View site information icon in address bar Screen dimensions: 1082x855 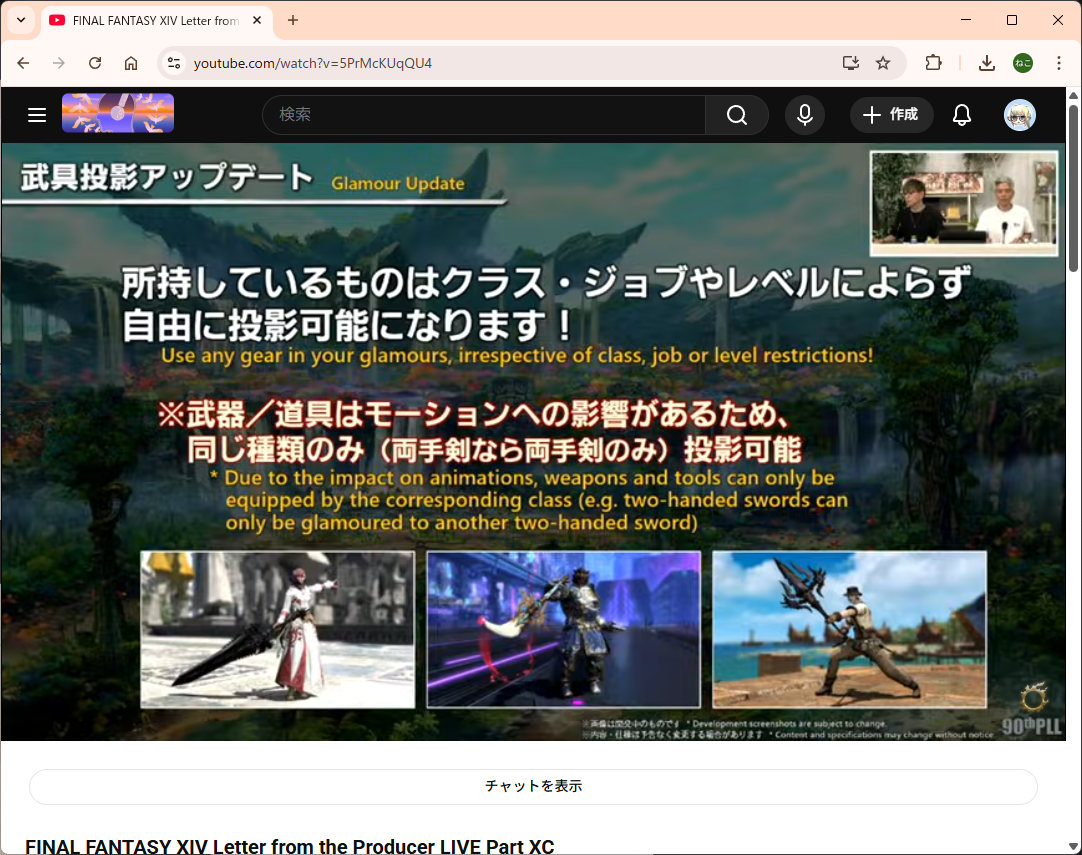point(174,63)
